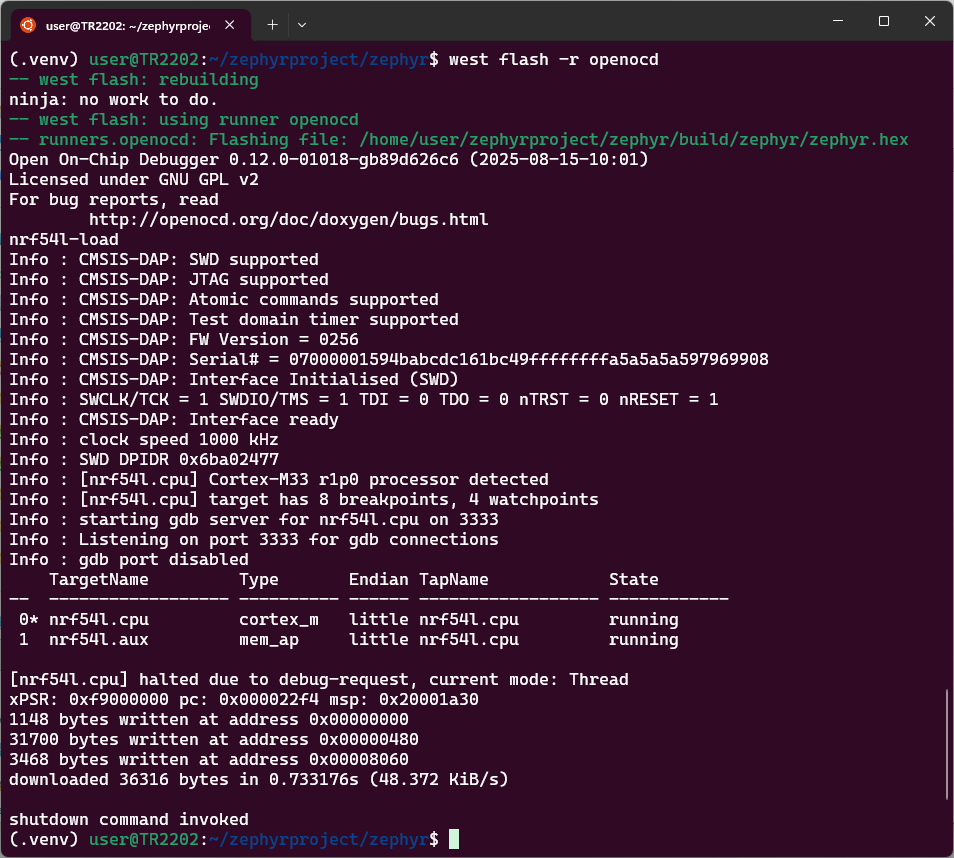Click the 'shutdown command invoked' line
954x858 pixels.
click(128, 820)
